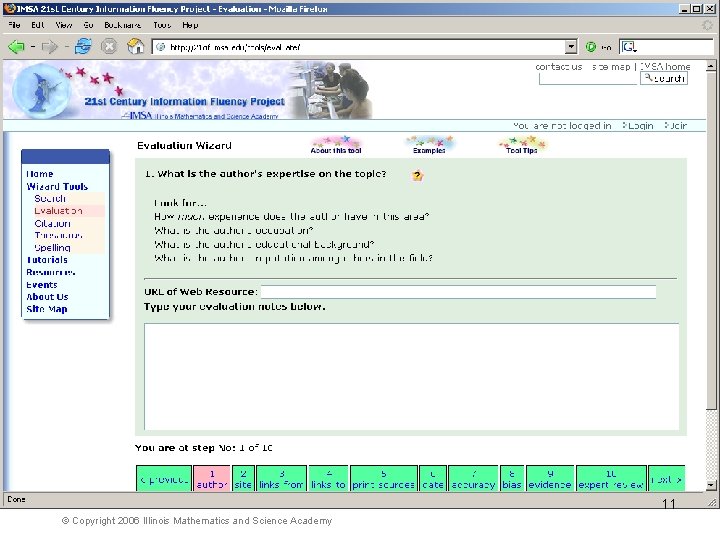Click the yellow question mark help icon
Screen dimensions: 720x540
tap(417, 175)
